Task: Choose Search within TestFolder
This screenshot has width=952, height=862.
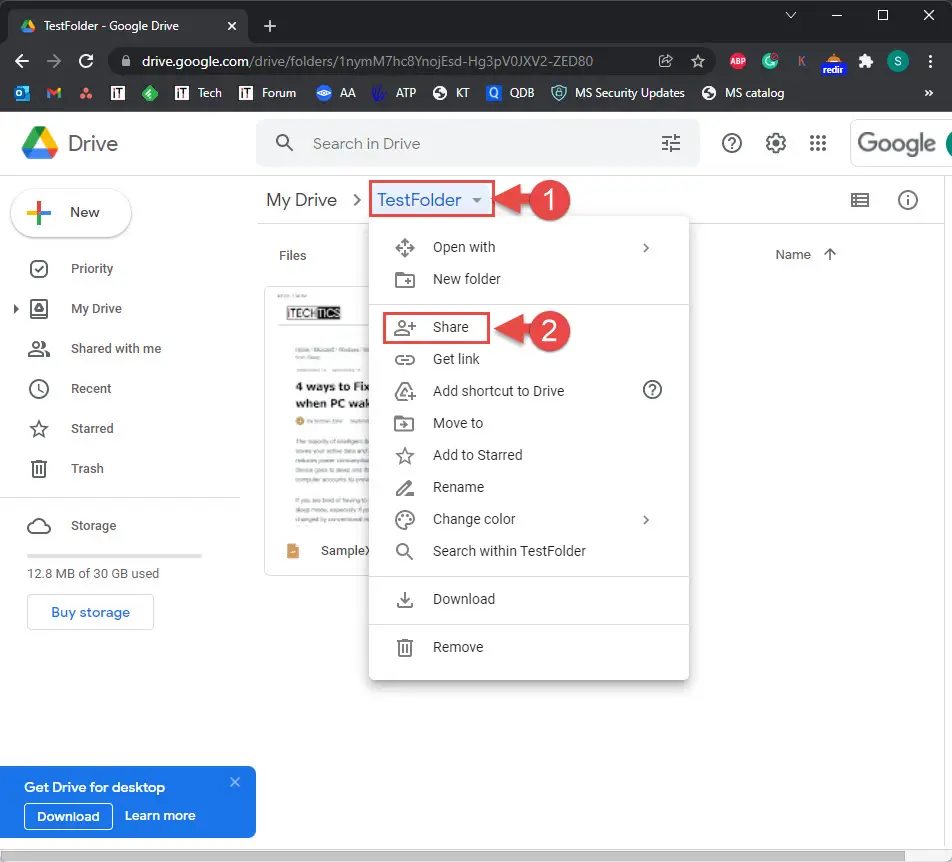Action: 528,551
